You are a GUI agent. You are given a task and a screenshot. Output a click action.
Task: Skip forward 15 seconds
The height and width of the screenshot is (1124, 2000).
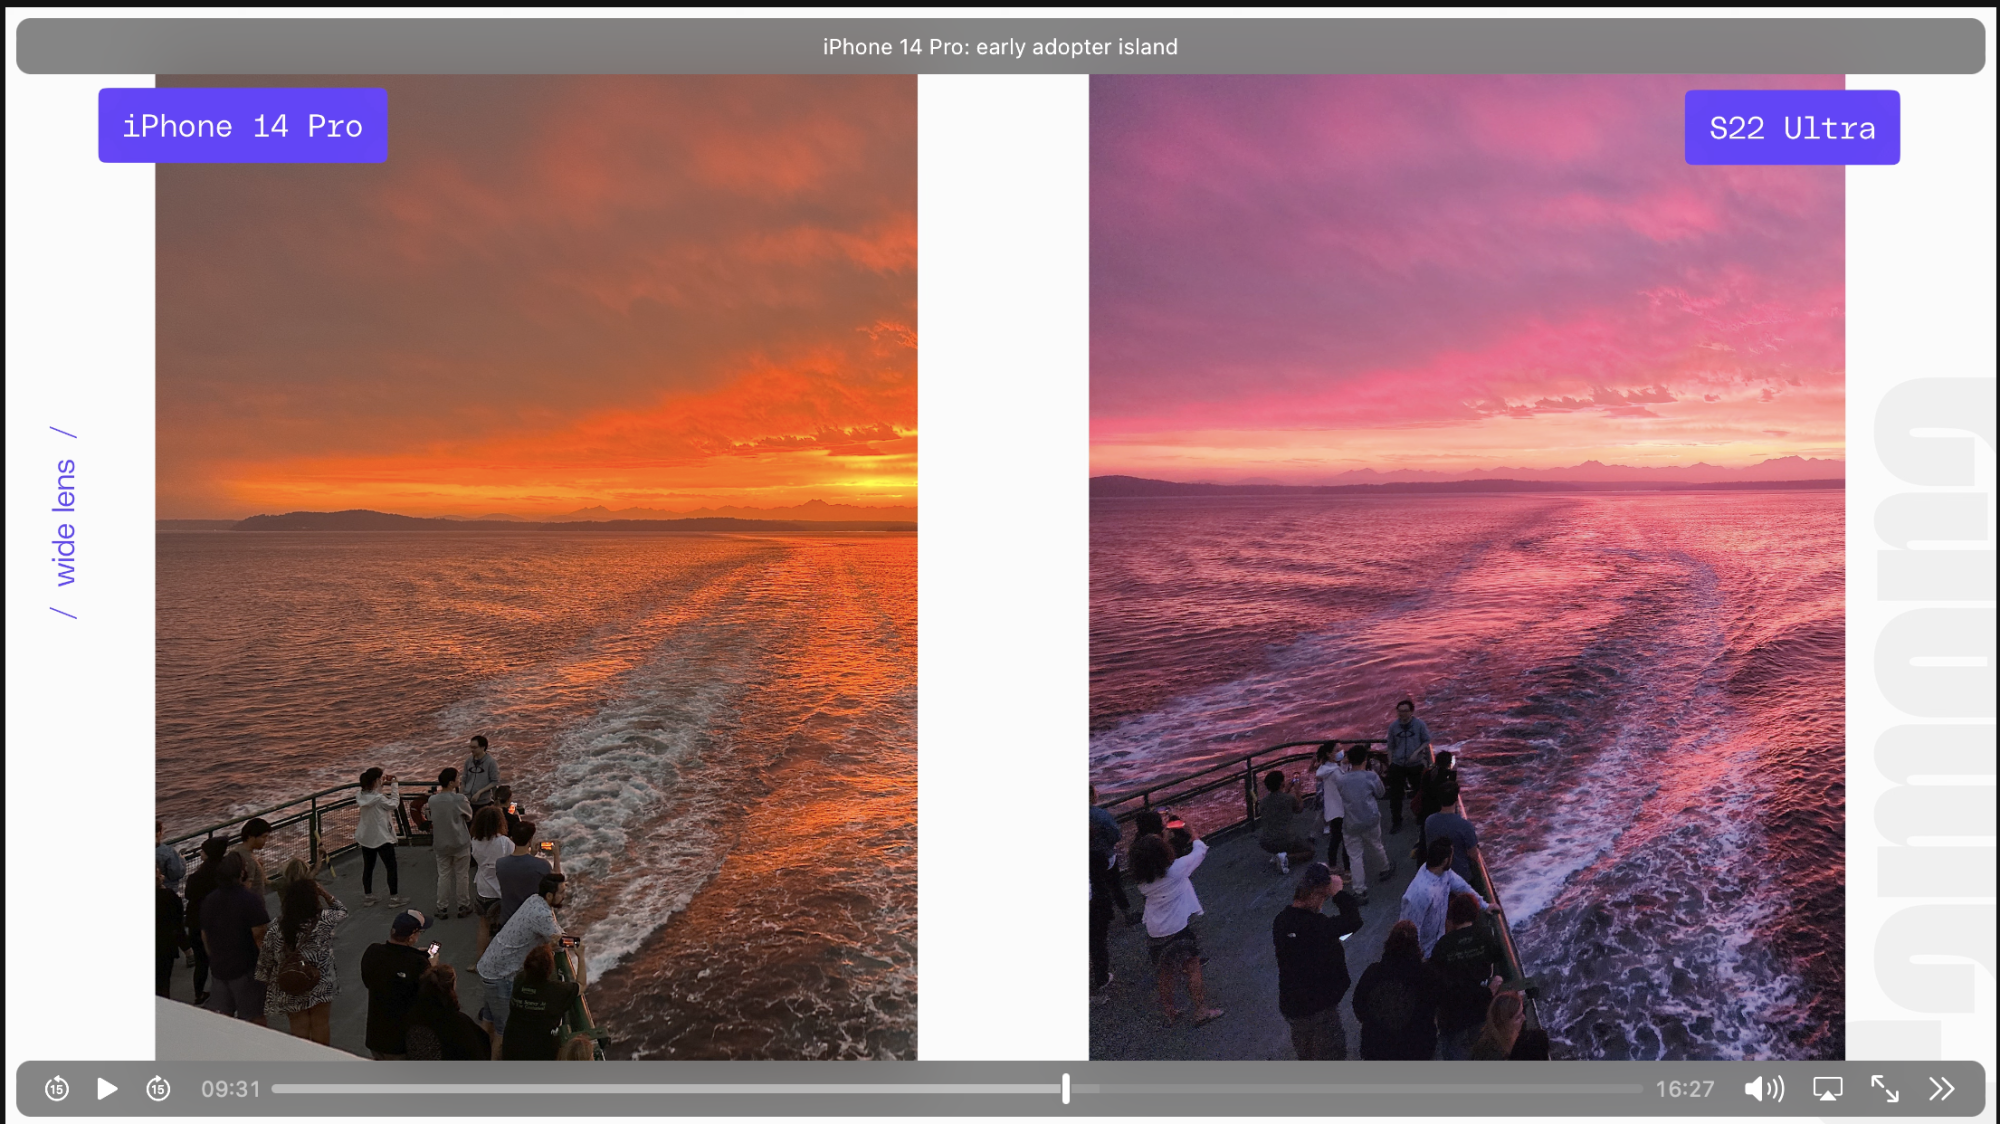click(x=158, y=1088)
